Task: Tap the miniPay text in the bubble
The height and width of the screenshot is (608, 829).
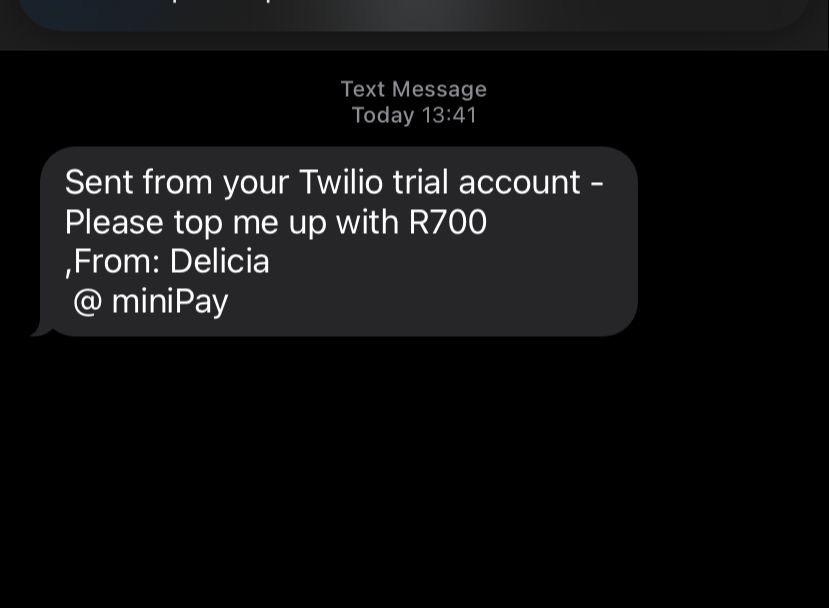Action: click(170, 302)
